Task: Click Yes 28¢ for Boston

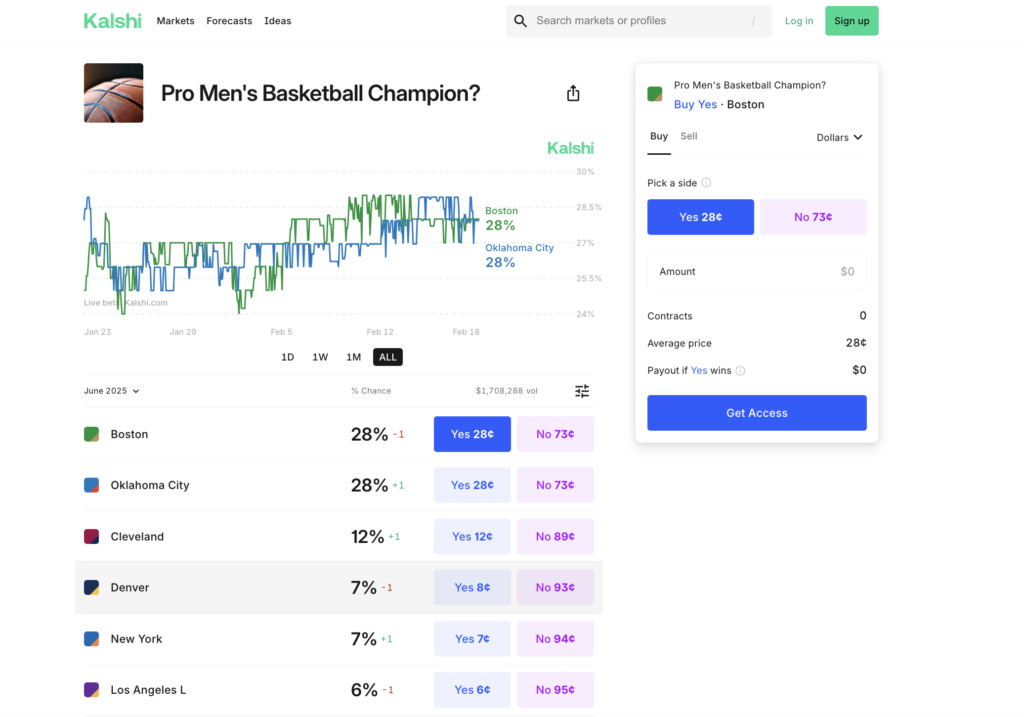Action: pyautogui.click(x=472, y=434)
